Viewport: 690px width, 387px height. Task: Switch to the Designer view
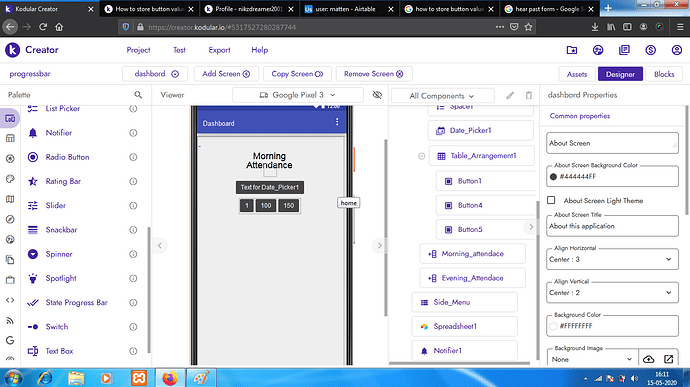click(620, 74)
